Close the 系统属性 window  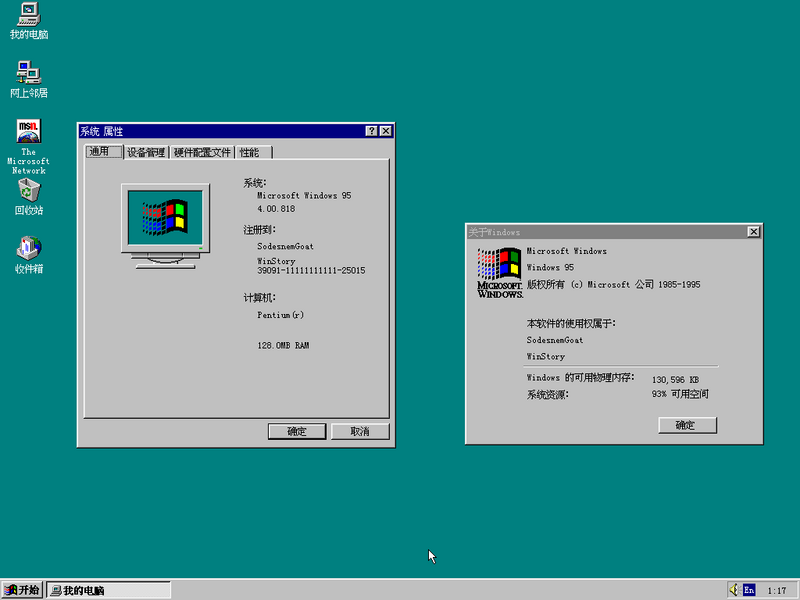tap(386, 131)
